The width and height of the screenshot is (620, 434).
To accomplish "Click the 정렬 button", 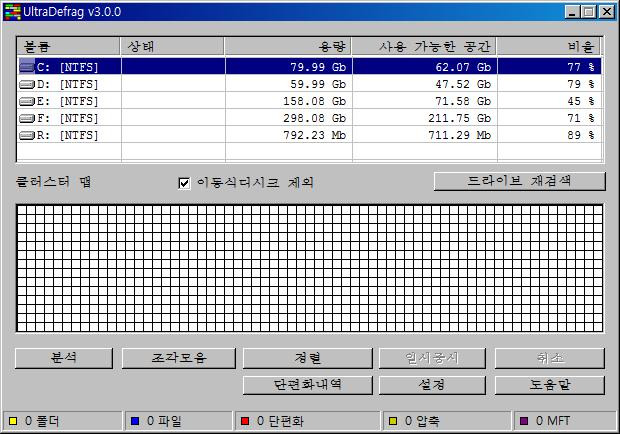I will tap(308, 358).
